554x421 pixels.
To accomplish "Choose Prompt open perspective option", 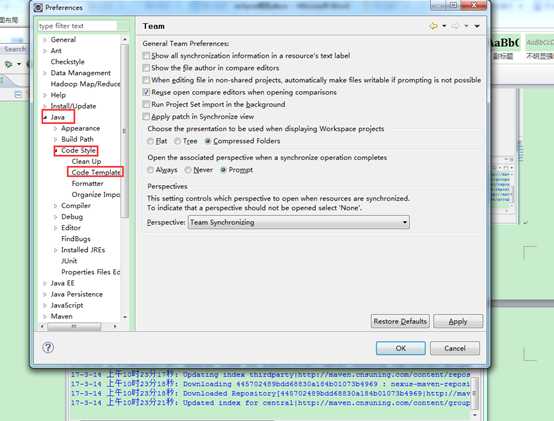I will [x=223, y=170].
